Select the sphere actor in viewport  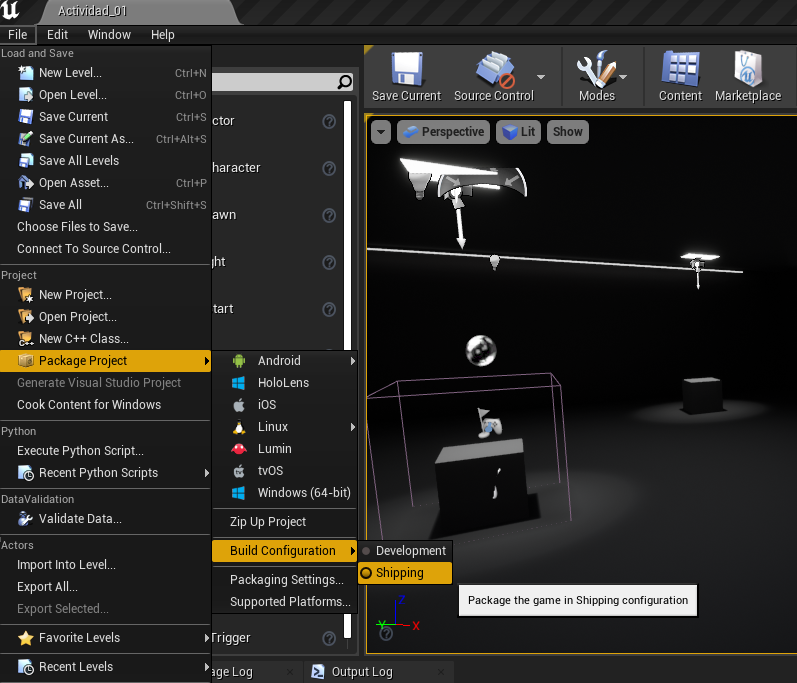tap(481, 350)
